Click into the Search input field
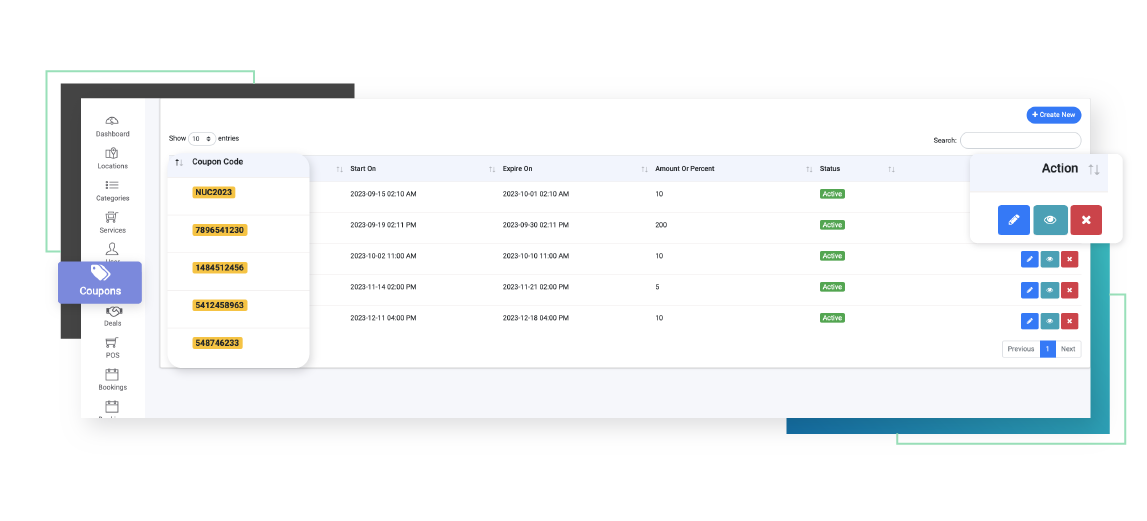This screenshot has height=521, width=1147. (x=1020, y=140)
